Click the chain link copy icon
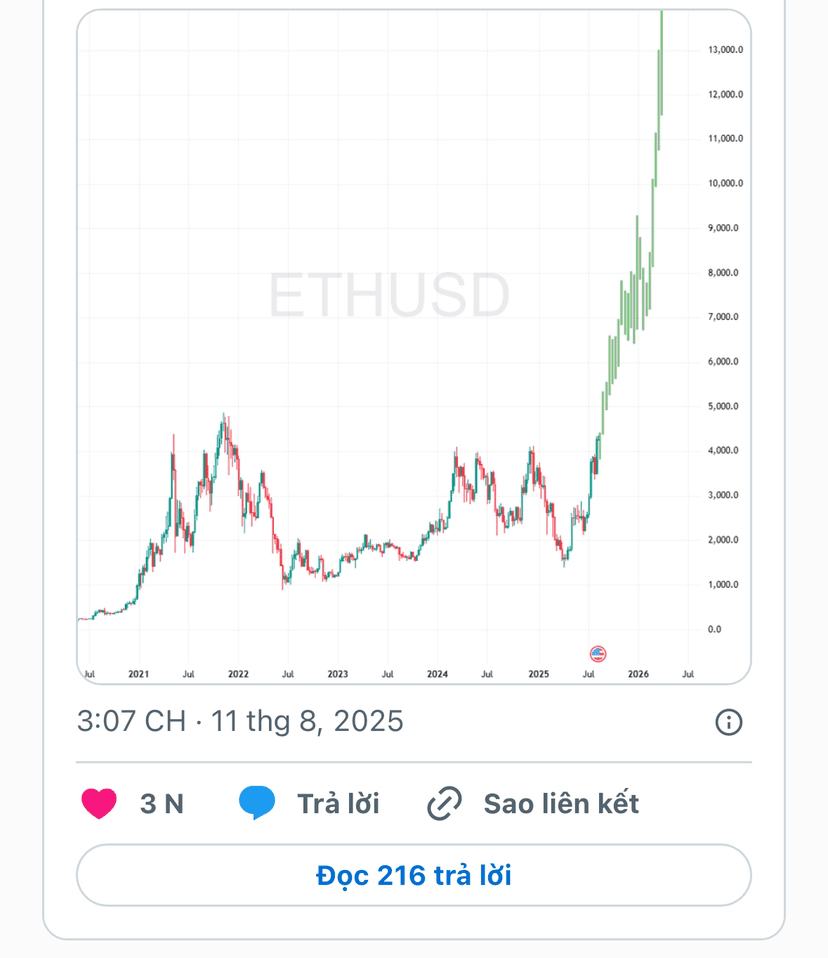The width and height of the screenshot is (828, 958). coord(444,803)
